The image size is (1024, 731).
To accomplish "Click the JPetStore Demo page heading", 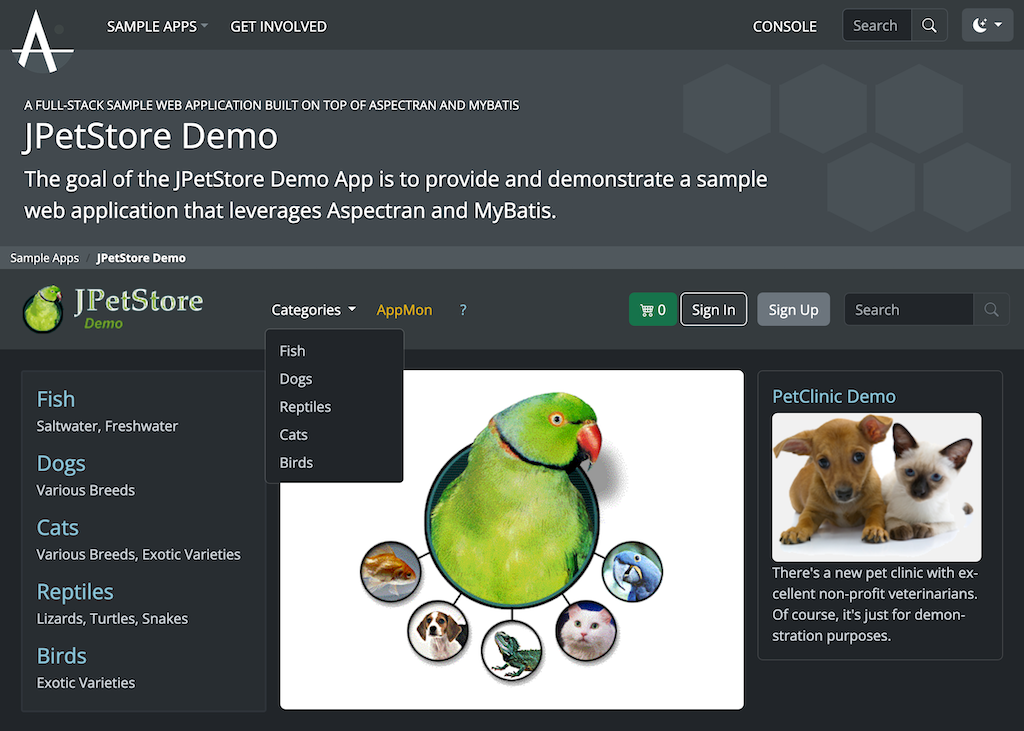I will 151,137.
